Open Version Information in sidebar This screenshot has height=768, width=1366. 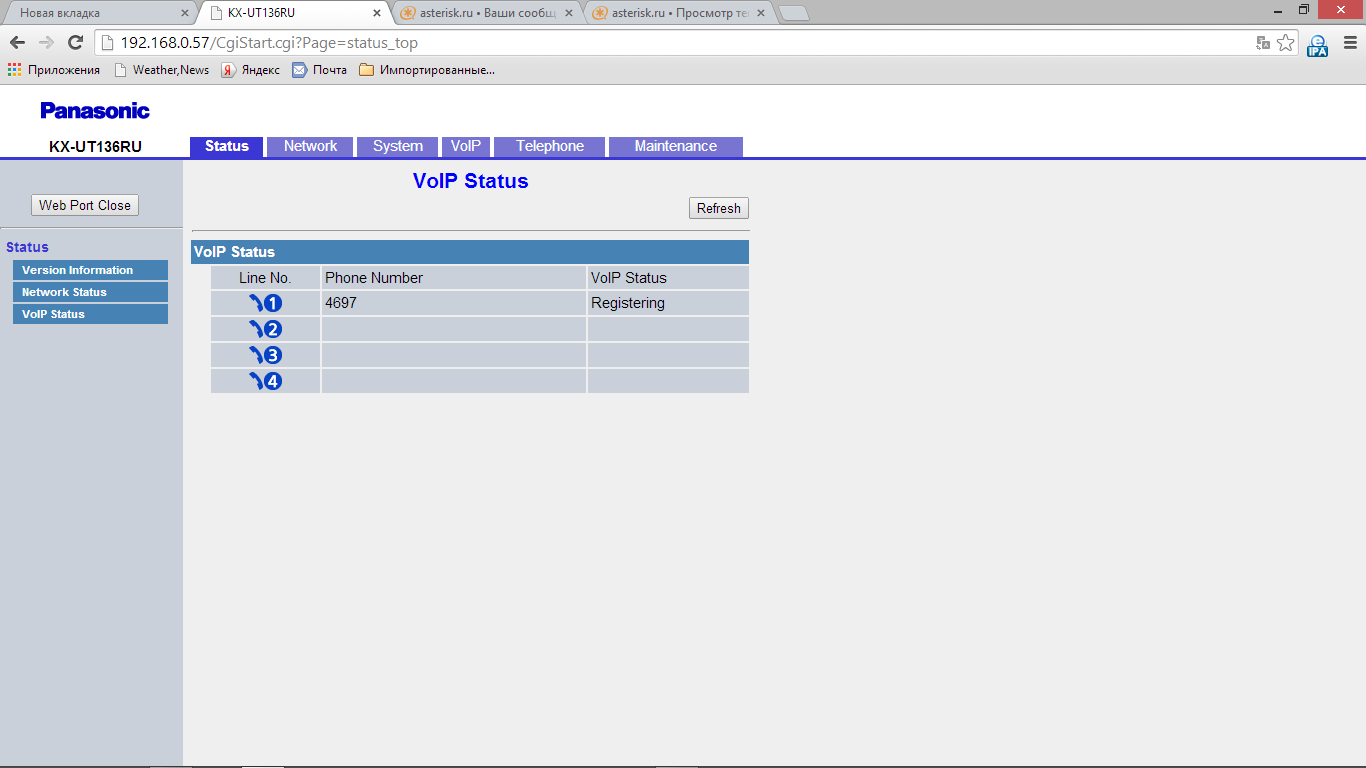pos(89,270)
